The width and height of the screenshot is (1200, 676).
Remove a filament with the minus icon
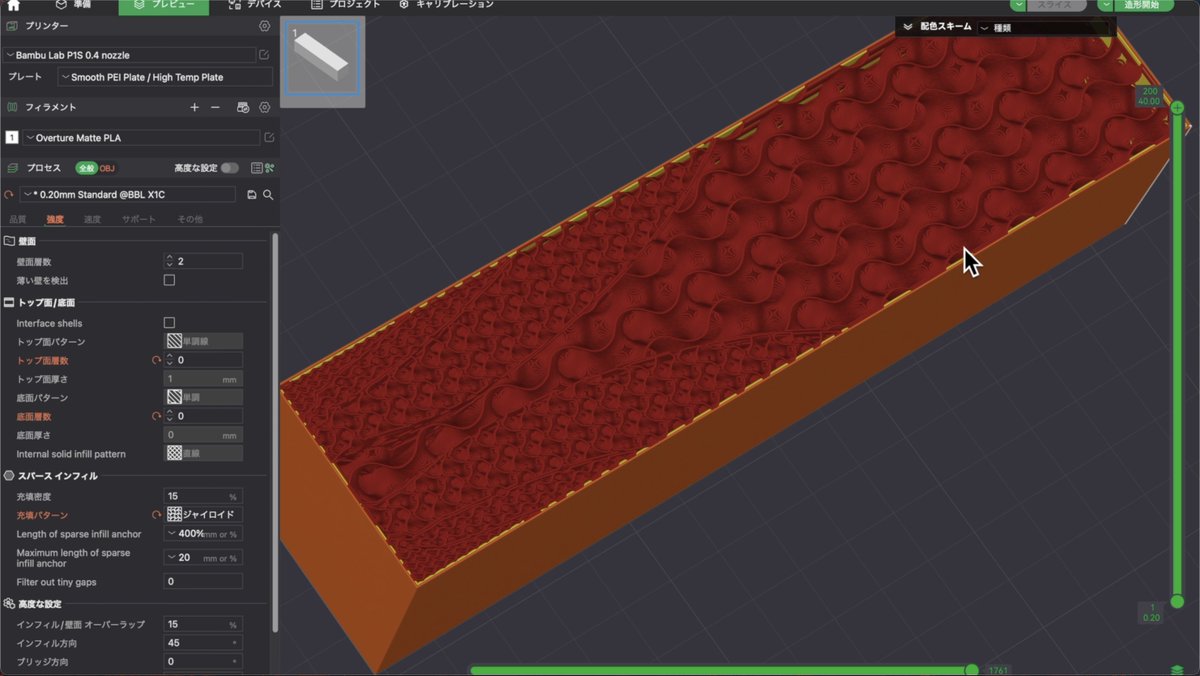click(x=215, y=107)
